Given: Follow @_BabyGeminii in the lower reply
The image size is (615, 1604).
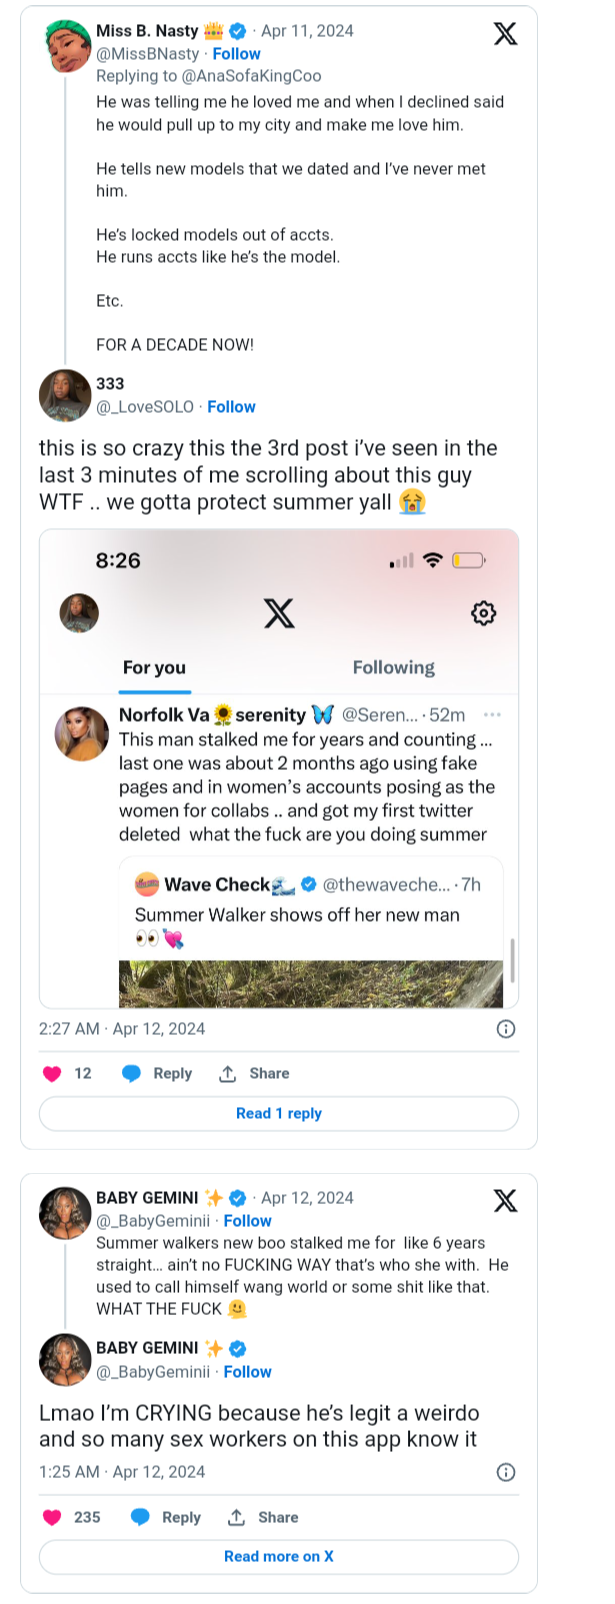Looking at the screenshot, I should (x=247, y=1372).
